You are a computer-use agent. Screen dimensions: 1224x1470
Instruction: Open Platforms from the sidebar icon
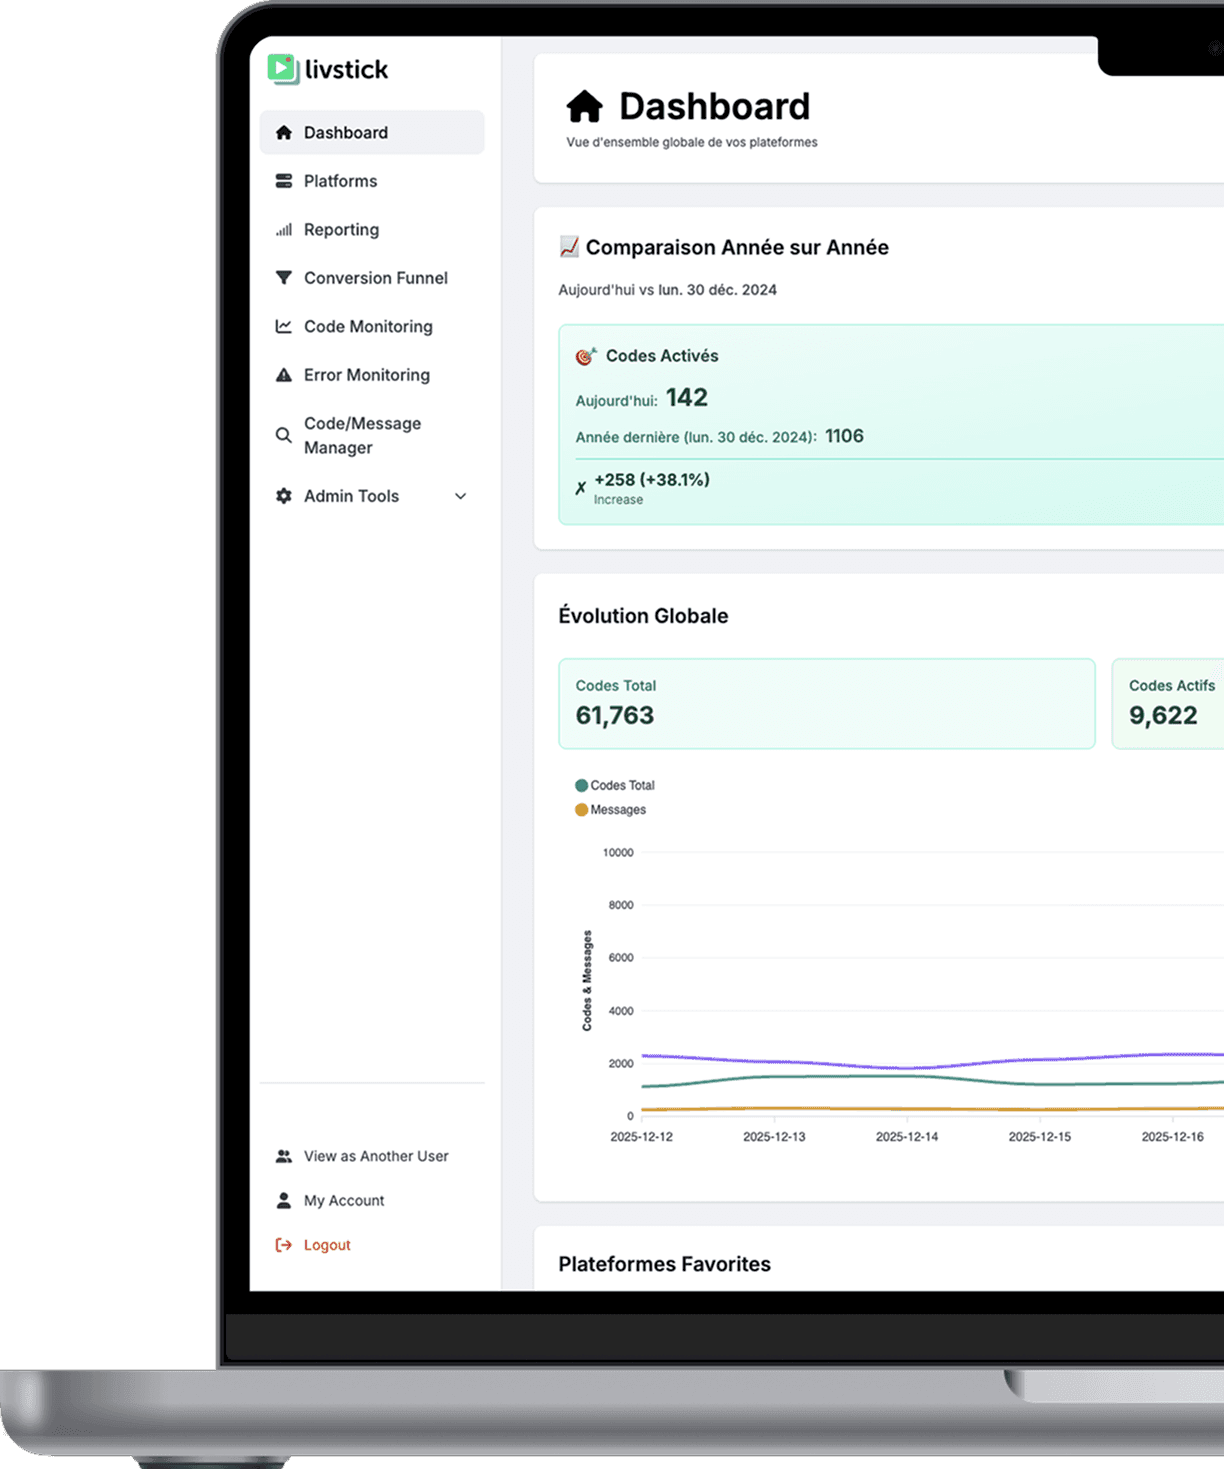coord(283,181)
